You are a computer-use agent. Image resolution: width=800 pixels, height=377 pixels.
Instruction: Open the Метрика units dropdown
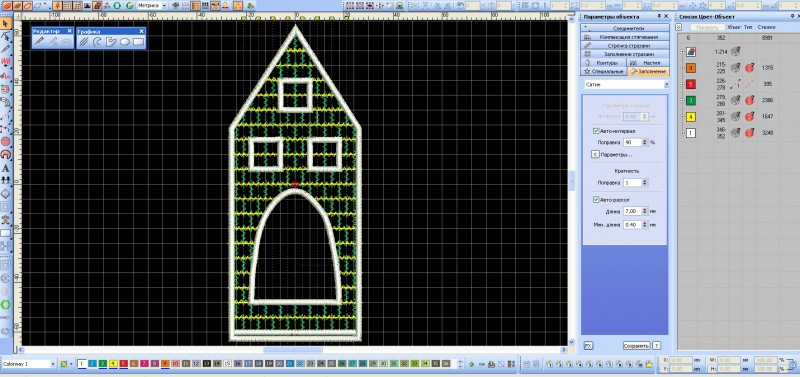152,5
